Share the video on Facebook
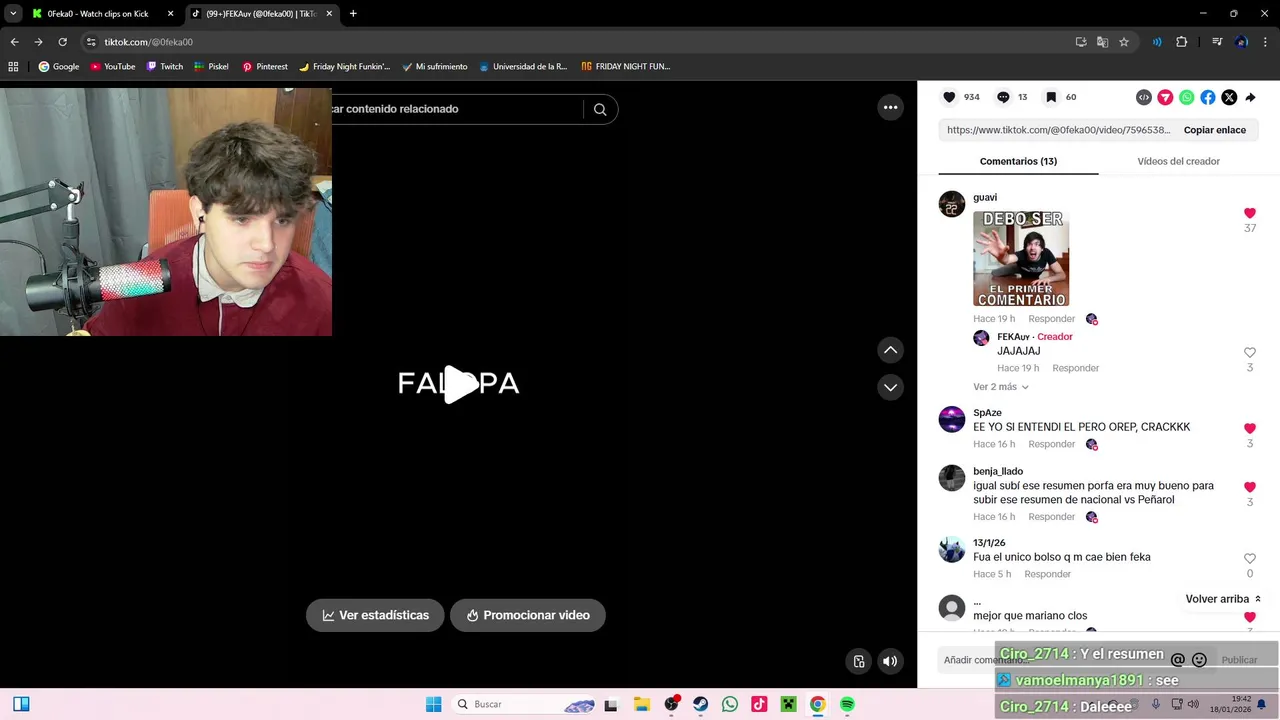 point(1208,97)
